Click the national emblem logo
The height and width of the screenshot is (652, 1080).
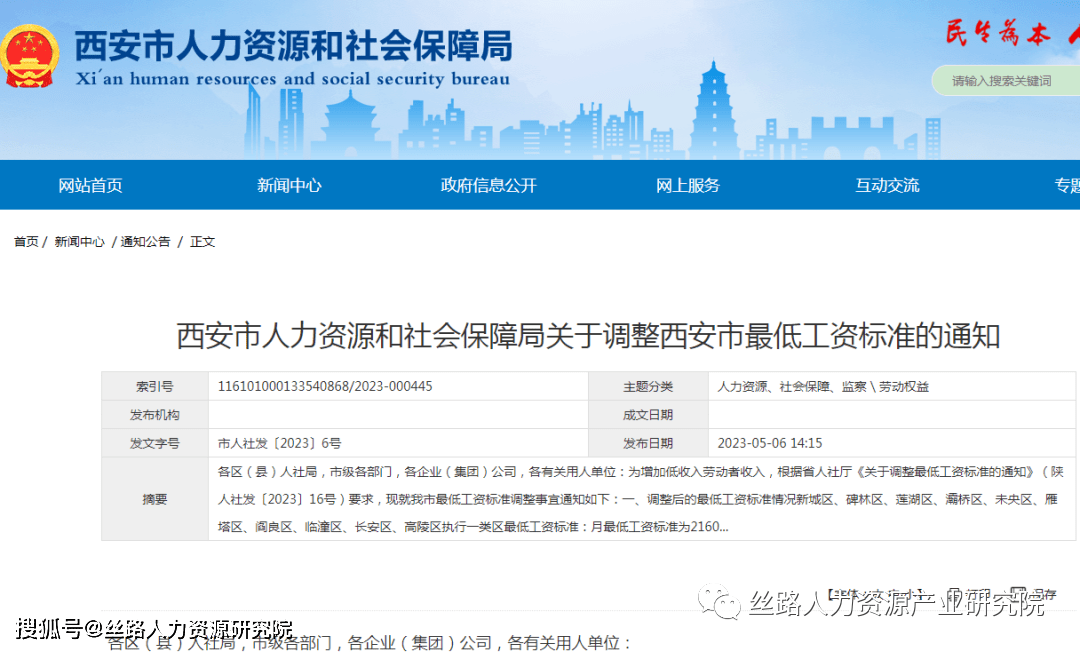pyautogui.click(x=30, y=56)
